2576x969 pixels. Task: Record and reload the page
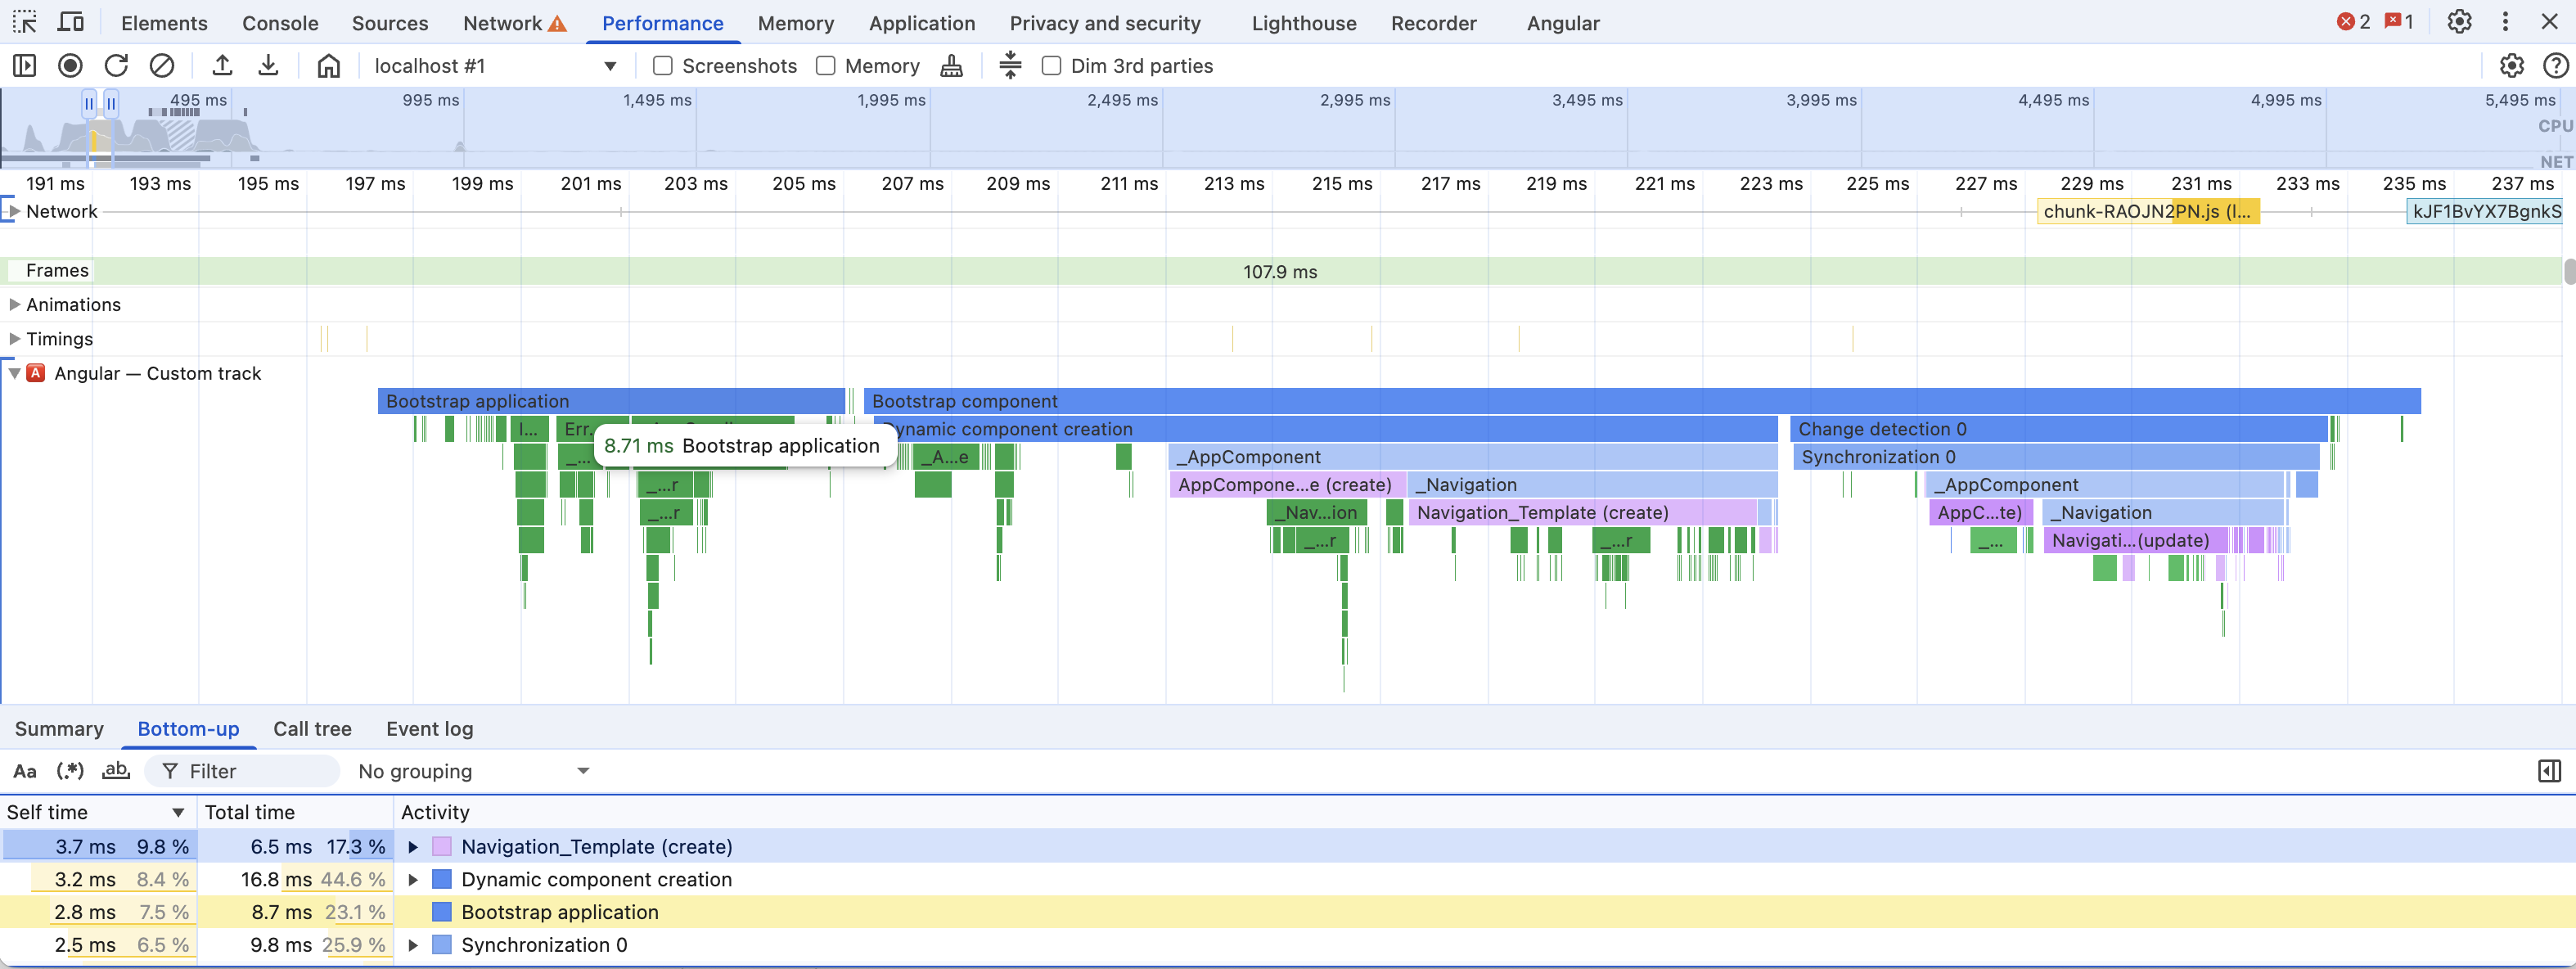click(117, 65)
